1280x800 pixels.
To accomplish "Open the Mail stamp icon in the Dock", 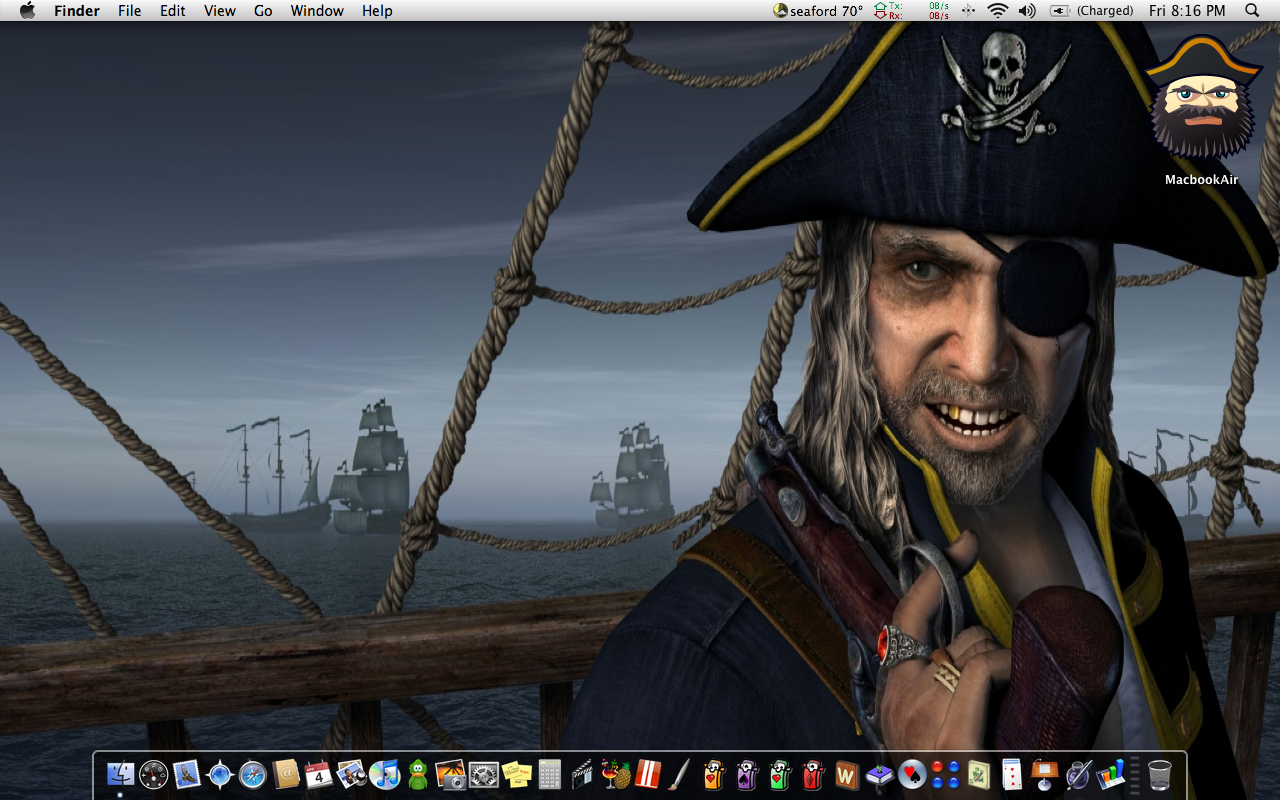I will [187, 774].
